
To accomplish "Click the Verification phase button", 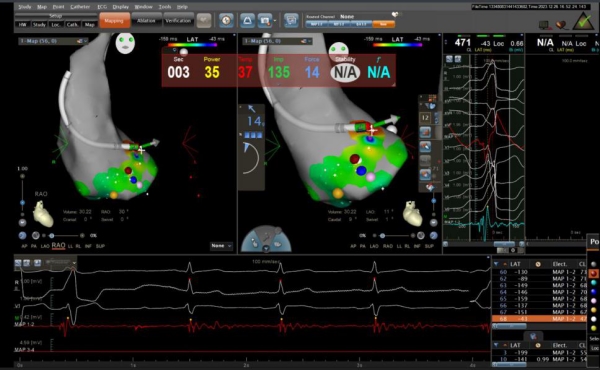I will pos(178,21).
